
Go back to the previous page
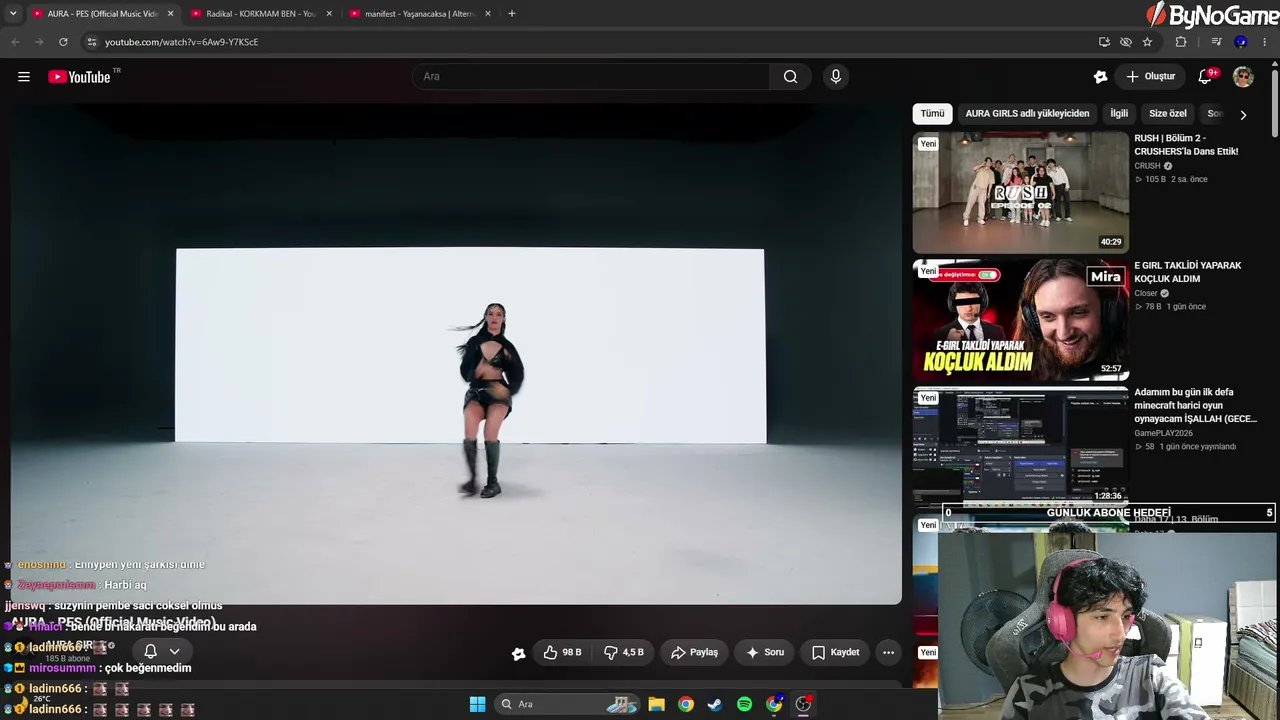point(15,42)
